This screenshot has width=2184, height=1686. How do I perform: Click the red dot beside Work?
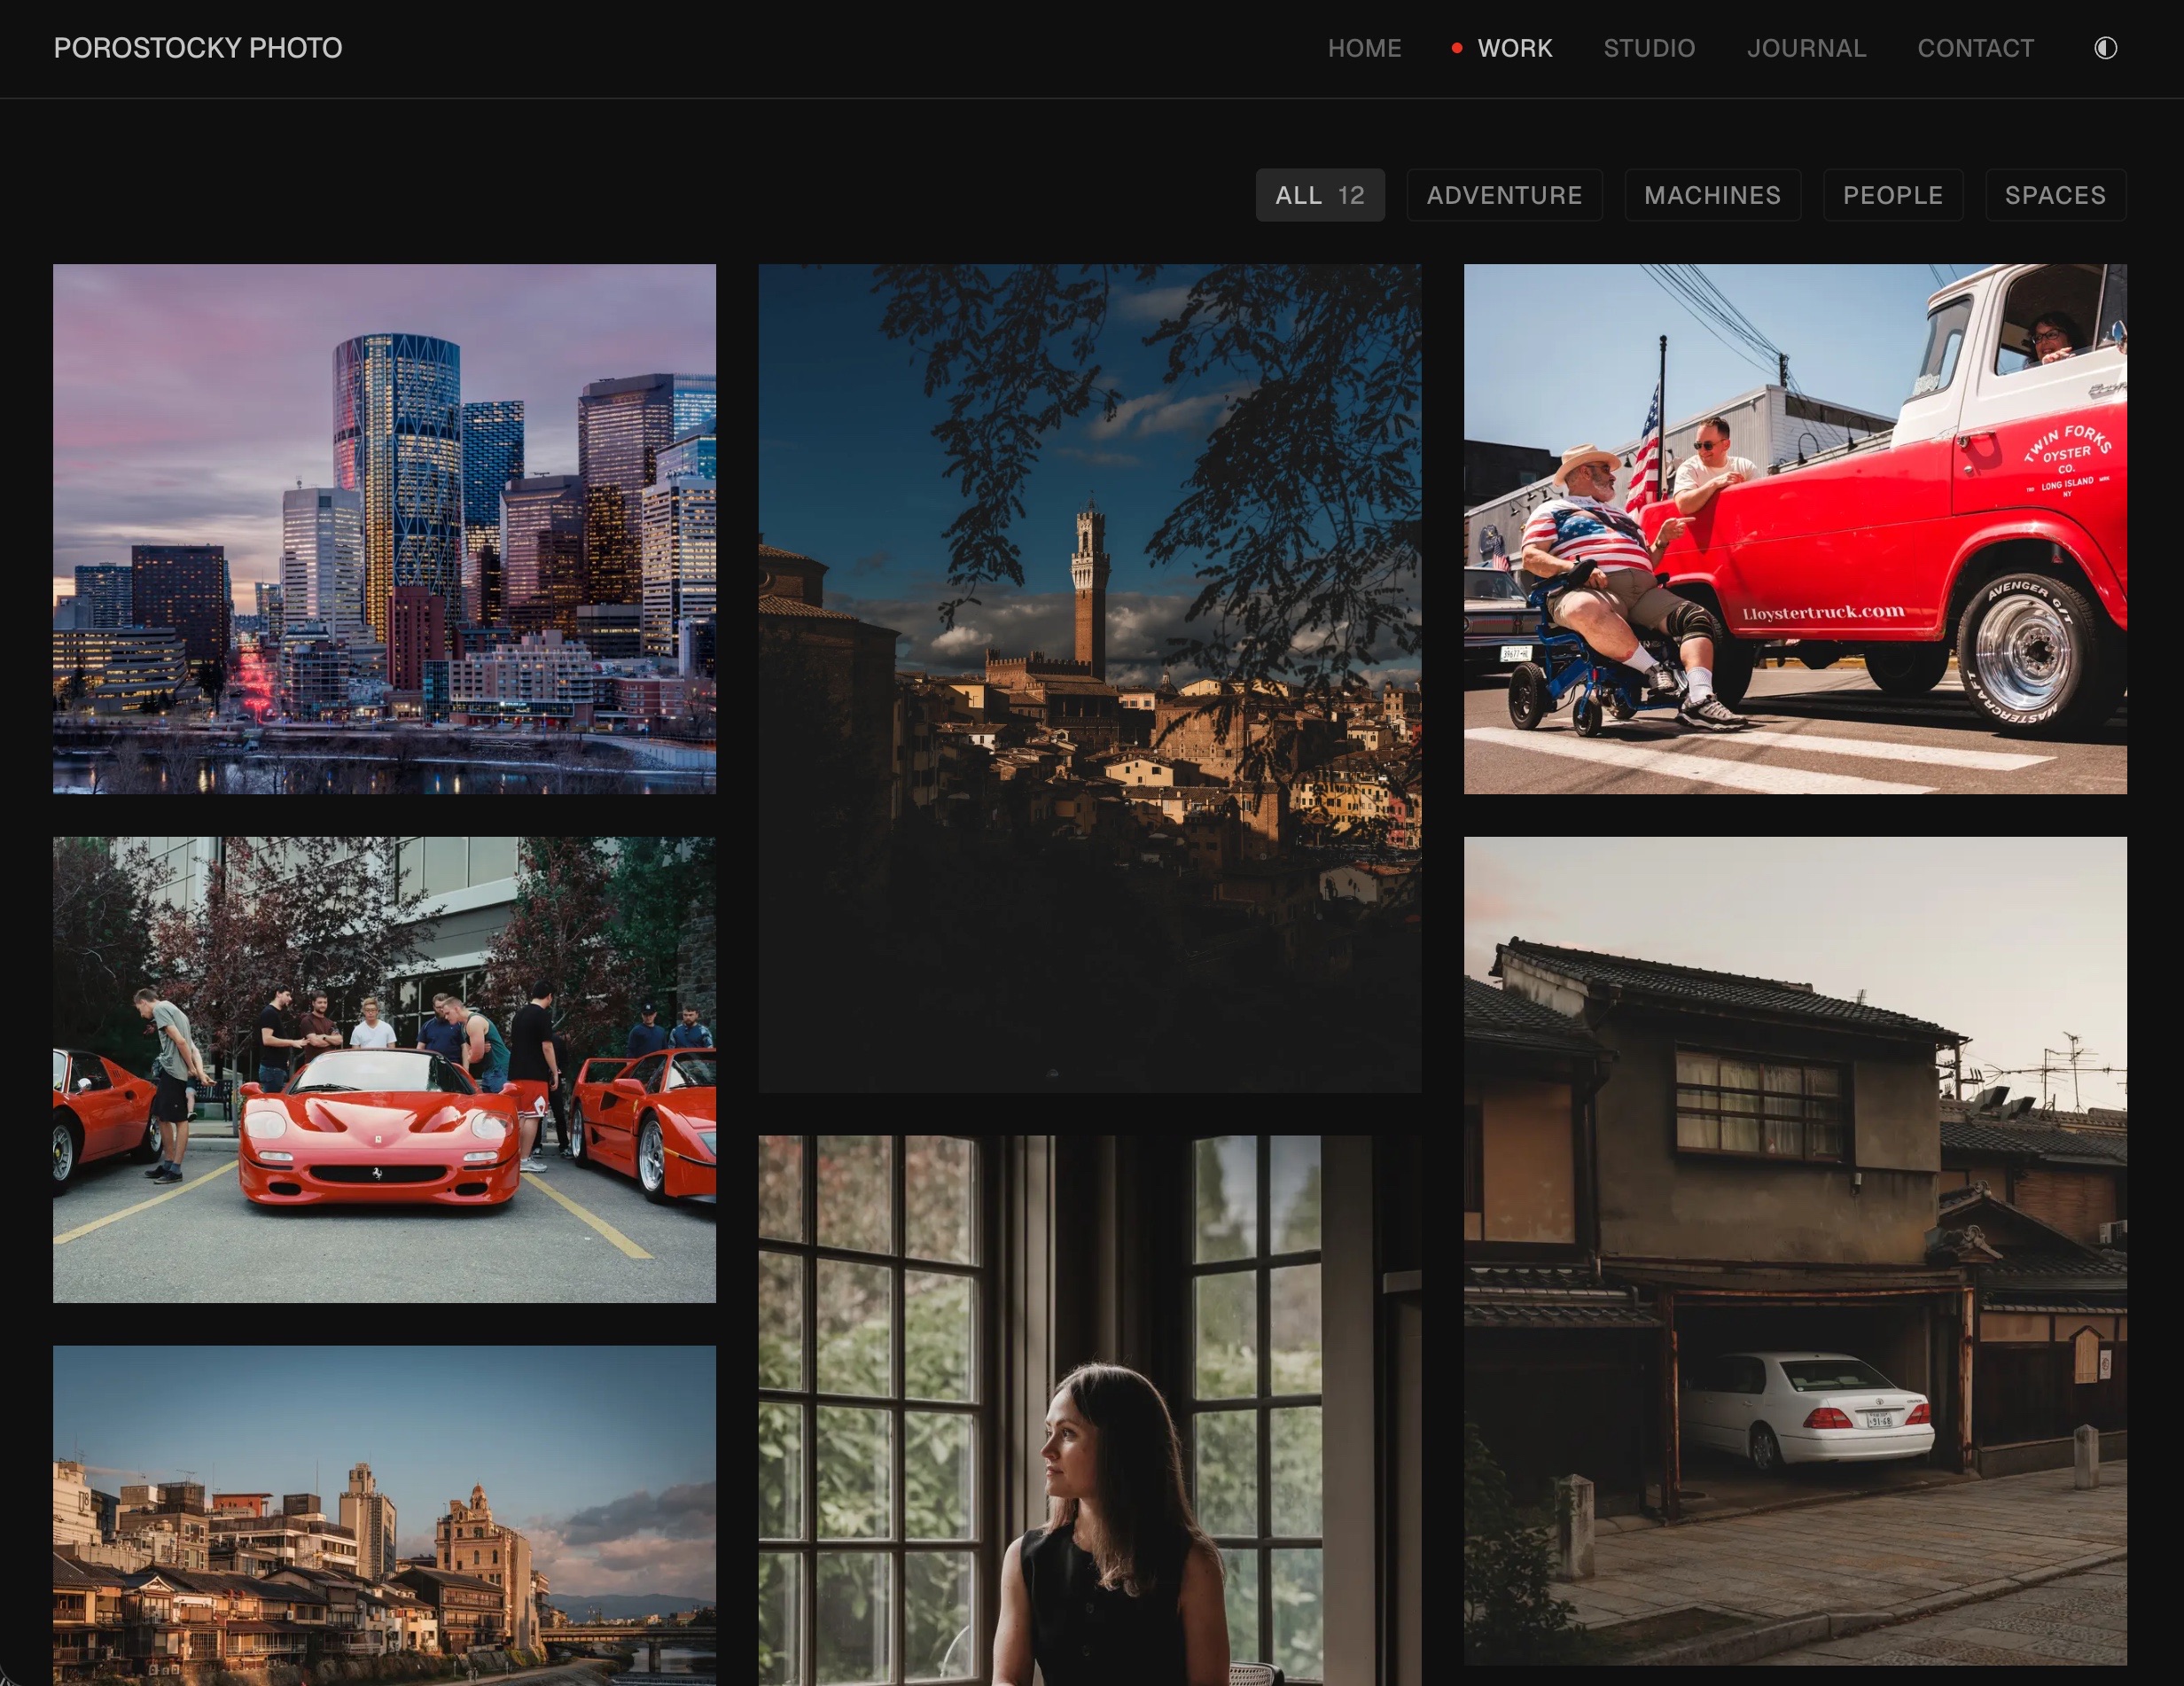point(1457,48)
